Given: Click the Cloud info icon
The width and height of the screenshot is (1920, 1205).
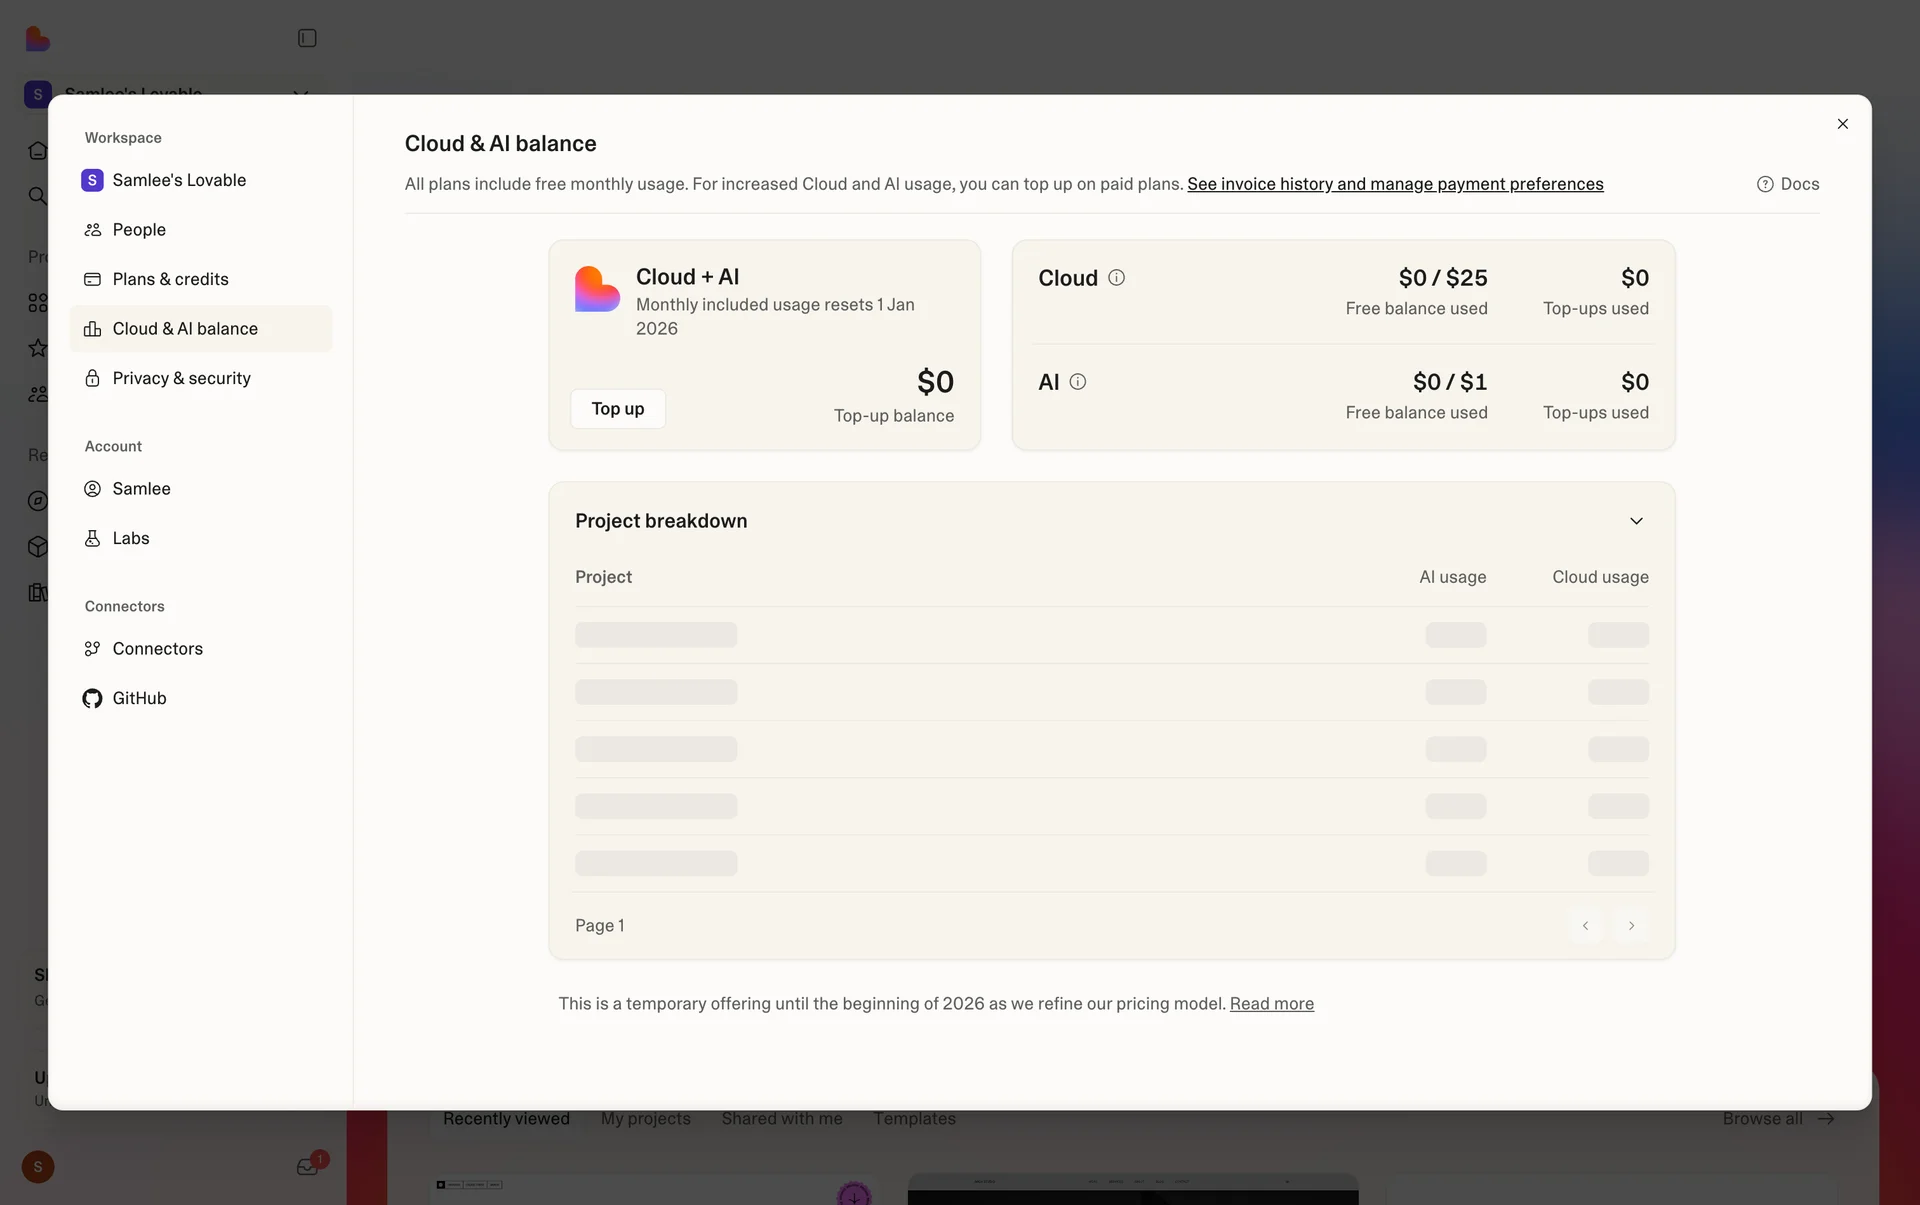Looking at the screenshot, I should point(1116,278).
